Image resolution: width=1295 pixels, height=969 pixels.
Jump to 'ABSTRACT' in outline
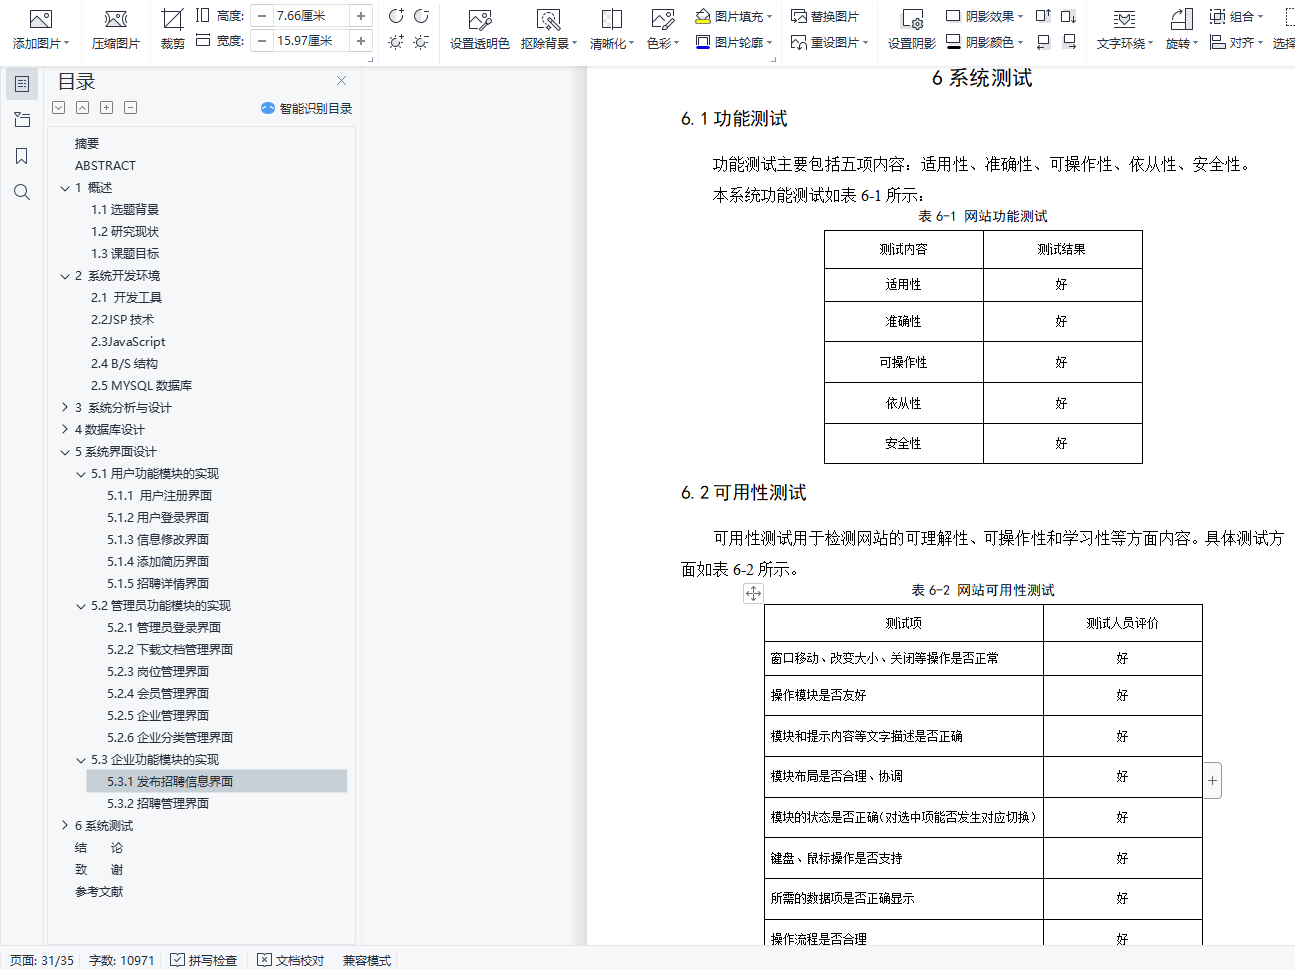click(x=105, y=166)
